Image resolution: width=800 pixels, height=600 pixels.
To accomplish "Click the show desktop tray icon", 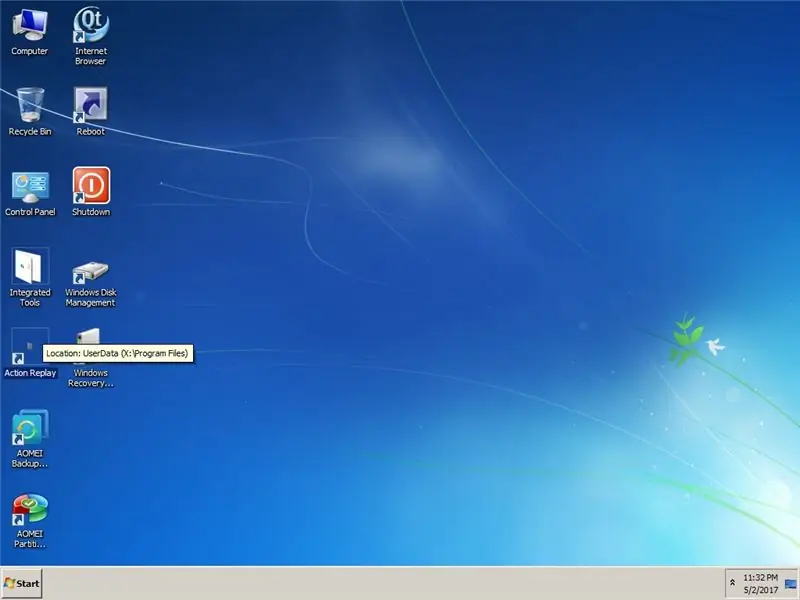I will [790, 584].
